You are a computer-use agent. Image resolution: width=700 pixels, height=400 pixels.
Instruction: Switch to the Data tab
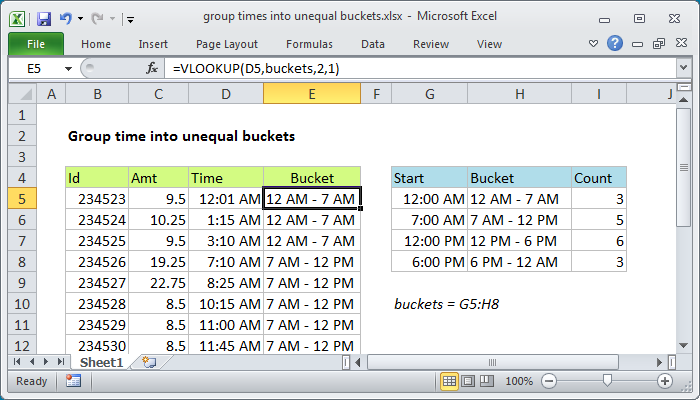tap(373, 44)
